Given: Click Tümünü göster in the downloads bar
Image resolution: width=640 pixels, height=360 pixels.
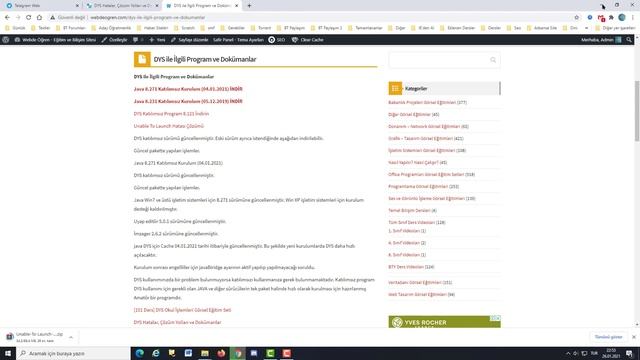Looking at the screenshot, I should click(608, 337).
